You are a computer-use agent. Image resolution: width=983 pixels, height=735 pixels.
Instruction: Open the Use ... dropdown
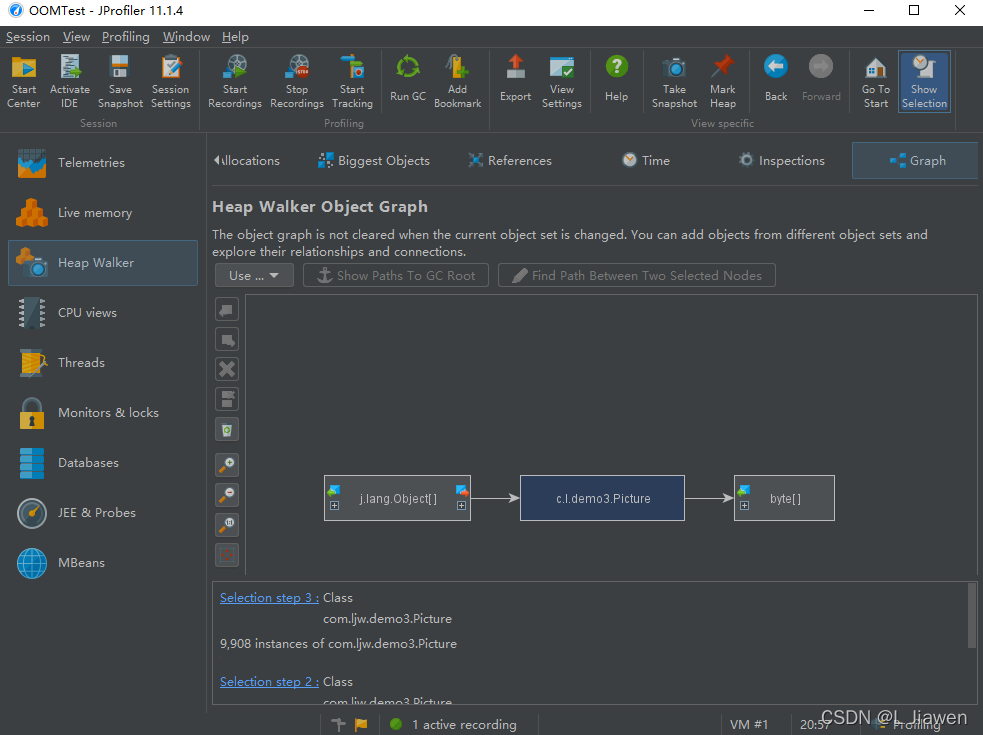click(x=254, y=275)
